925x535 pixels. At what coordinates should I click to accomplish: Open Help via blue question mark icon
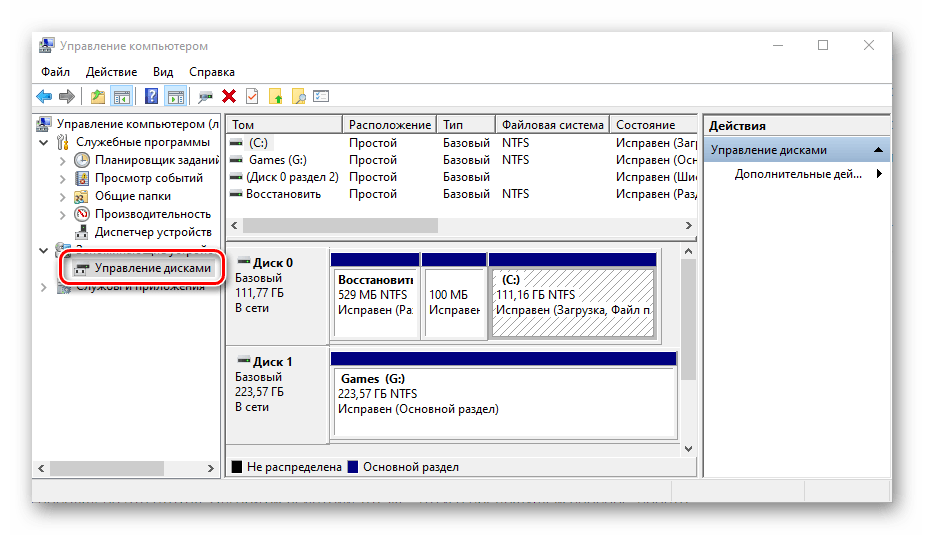coord(152,97)
